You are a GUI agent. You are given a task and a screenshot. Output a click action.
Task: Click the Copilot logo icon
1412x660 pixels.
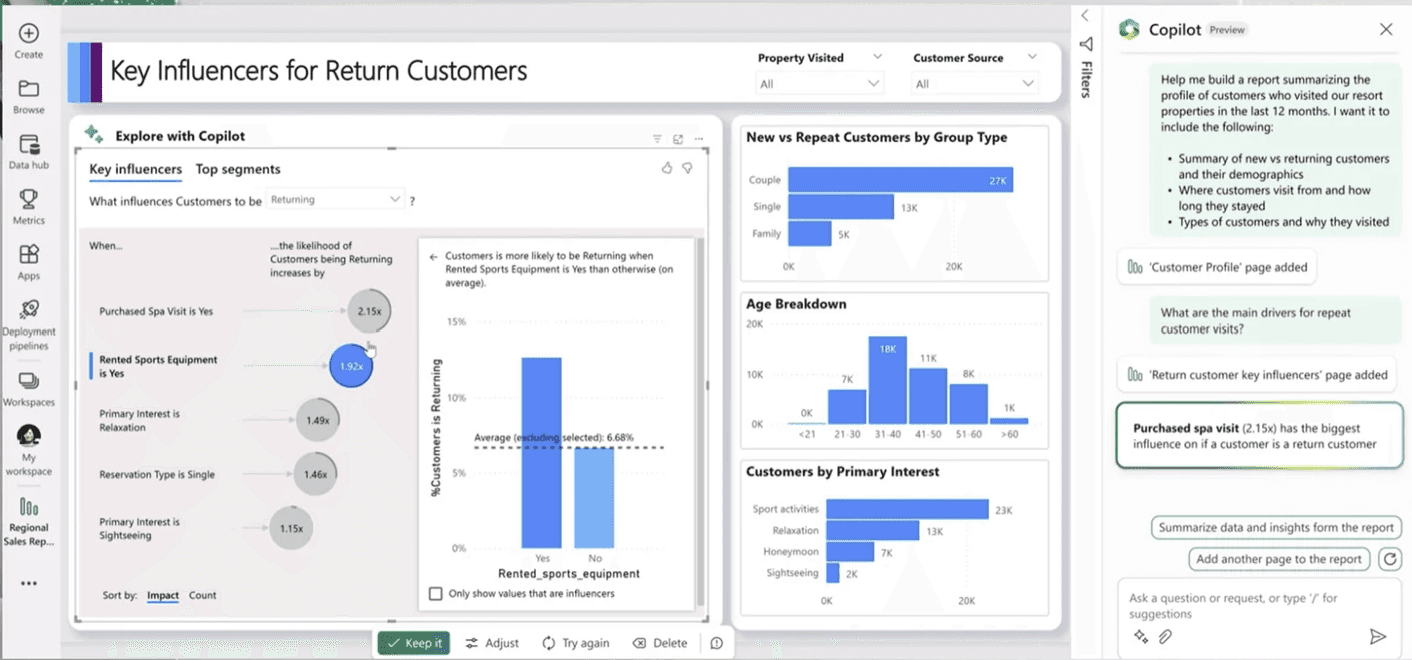(1129, 29)
